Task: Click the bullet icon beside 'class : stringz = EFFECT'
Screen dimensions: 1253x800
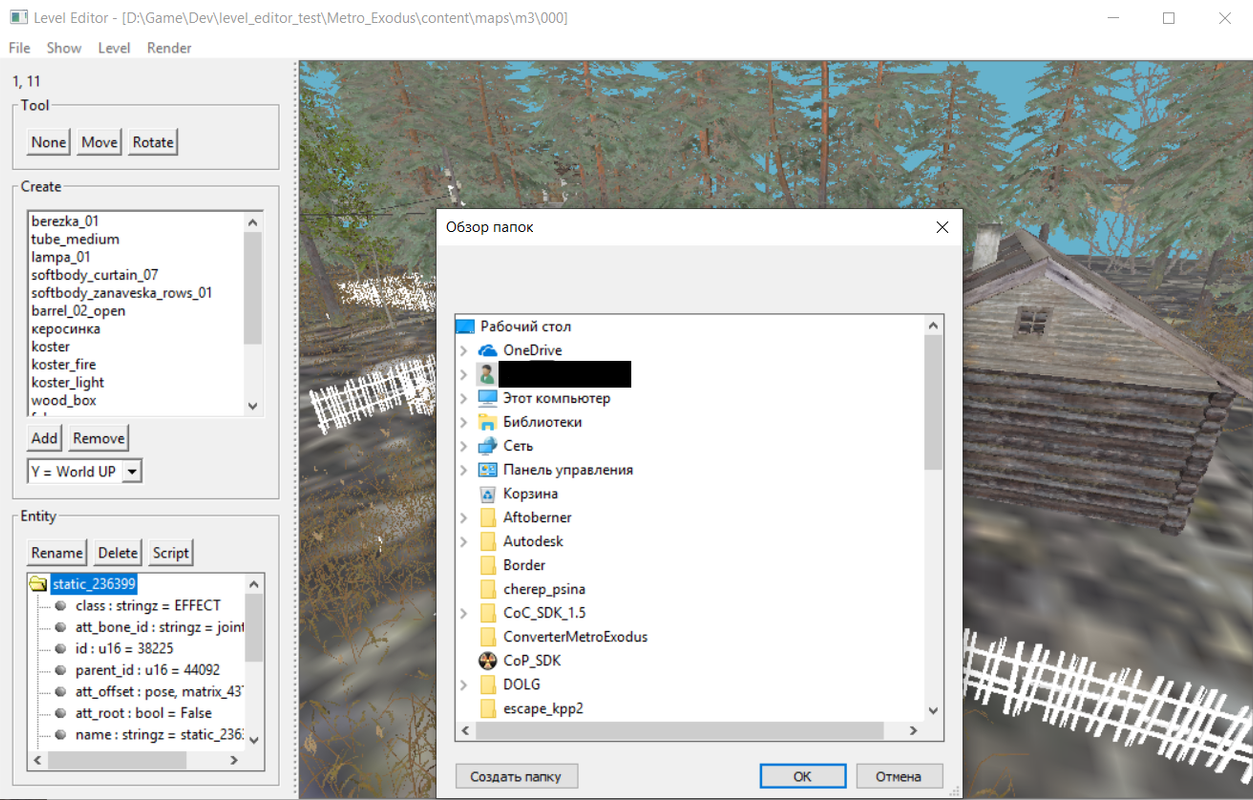Action: click(x=60, y=606)
